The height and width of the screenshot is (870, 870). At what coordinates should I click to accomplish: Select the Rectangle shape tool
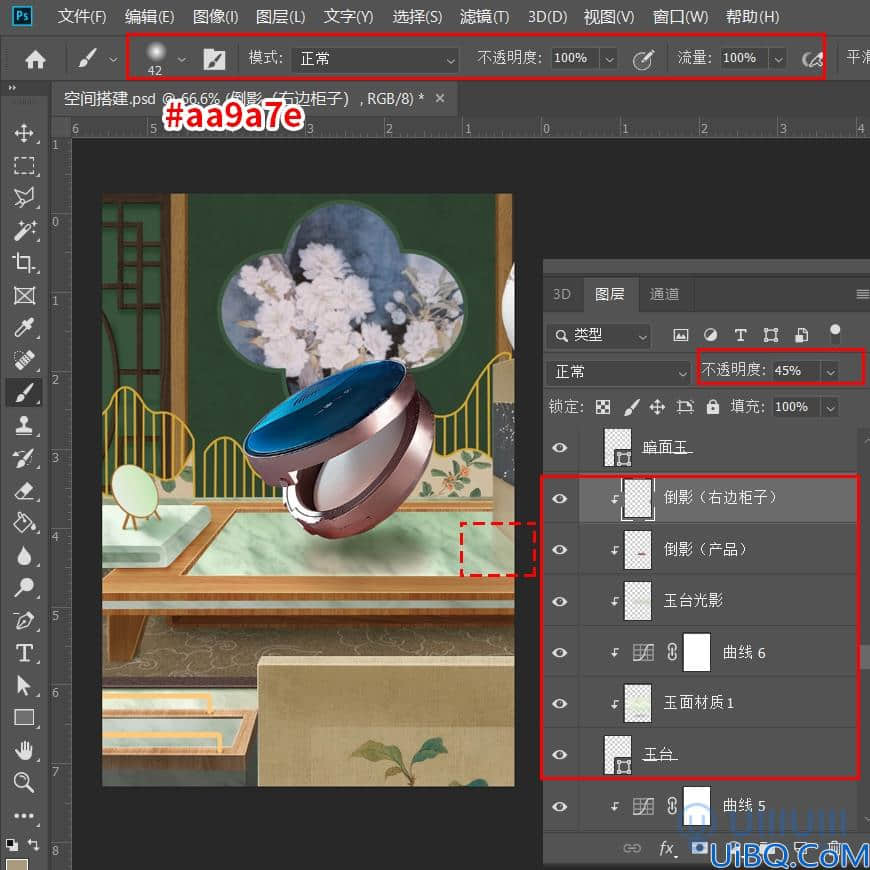(24, 718)
